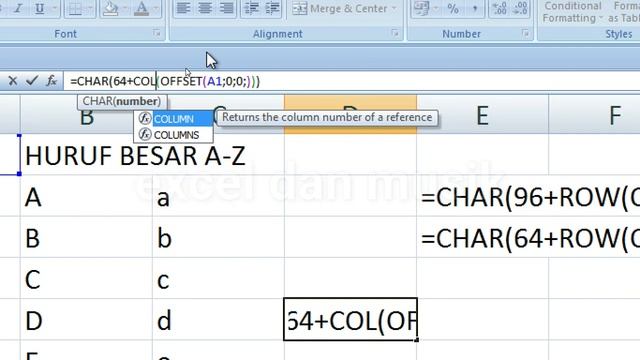The width and height of the screenshot is (640, 360).
Task: Apply Accounting Number Format
Action: [421, 8]
